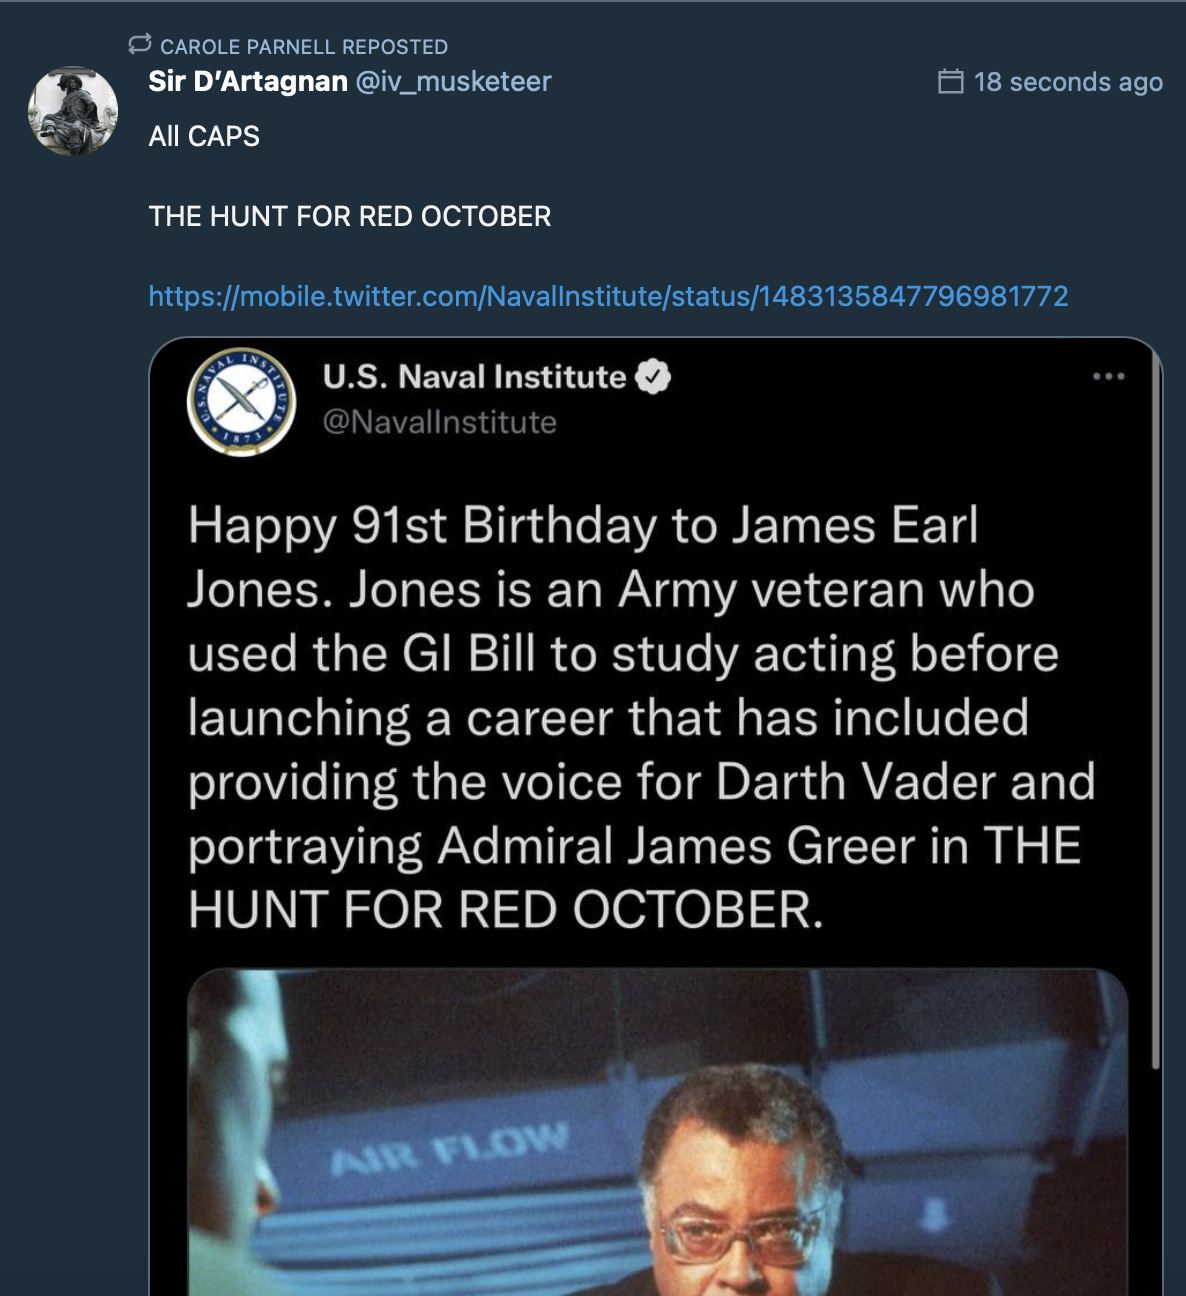Open the three-dot more options menu

[1108, 377]
